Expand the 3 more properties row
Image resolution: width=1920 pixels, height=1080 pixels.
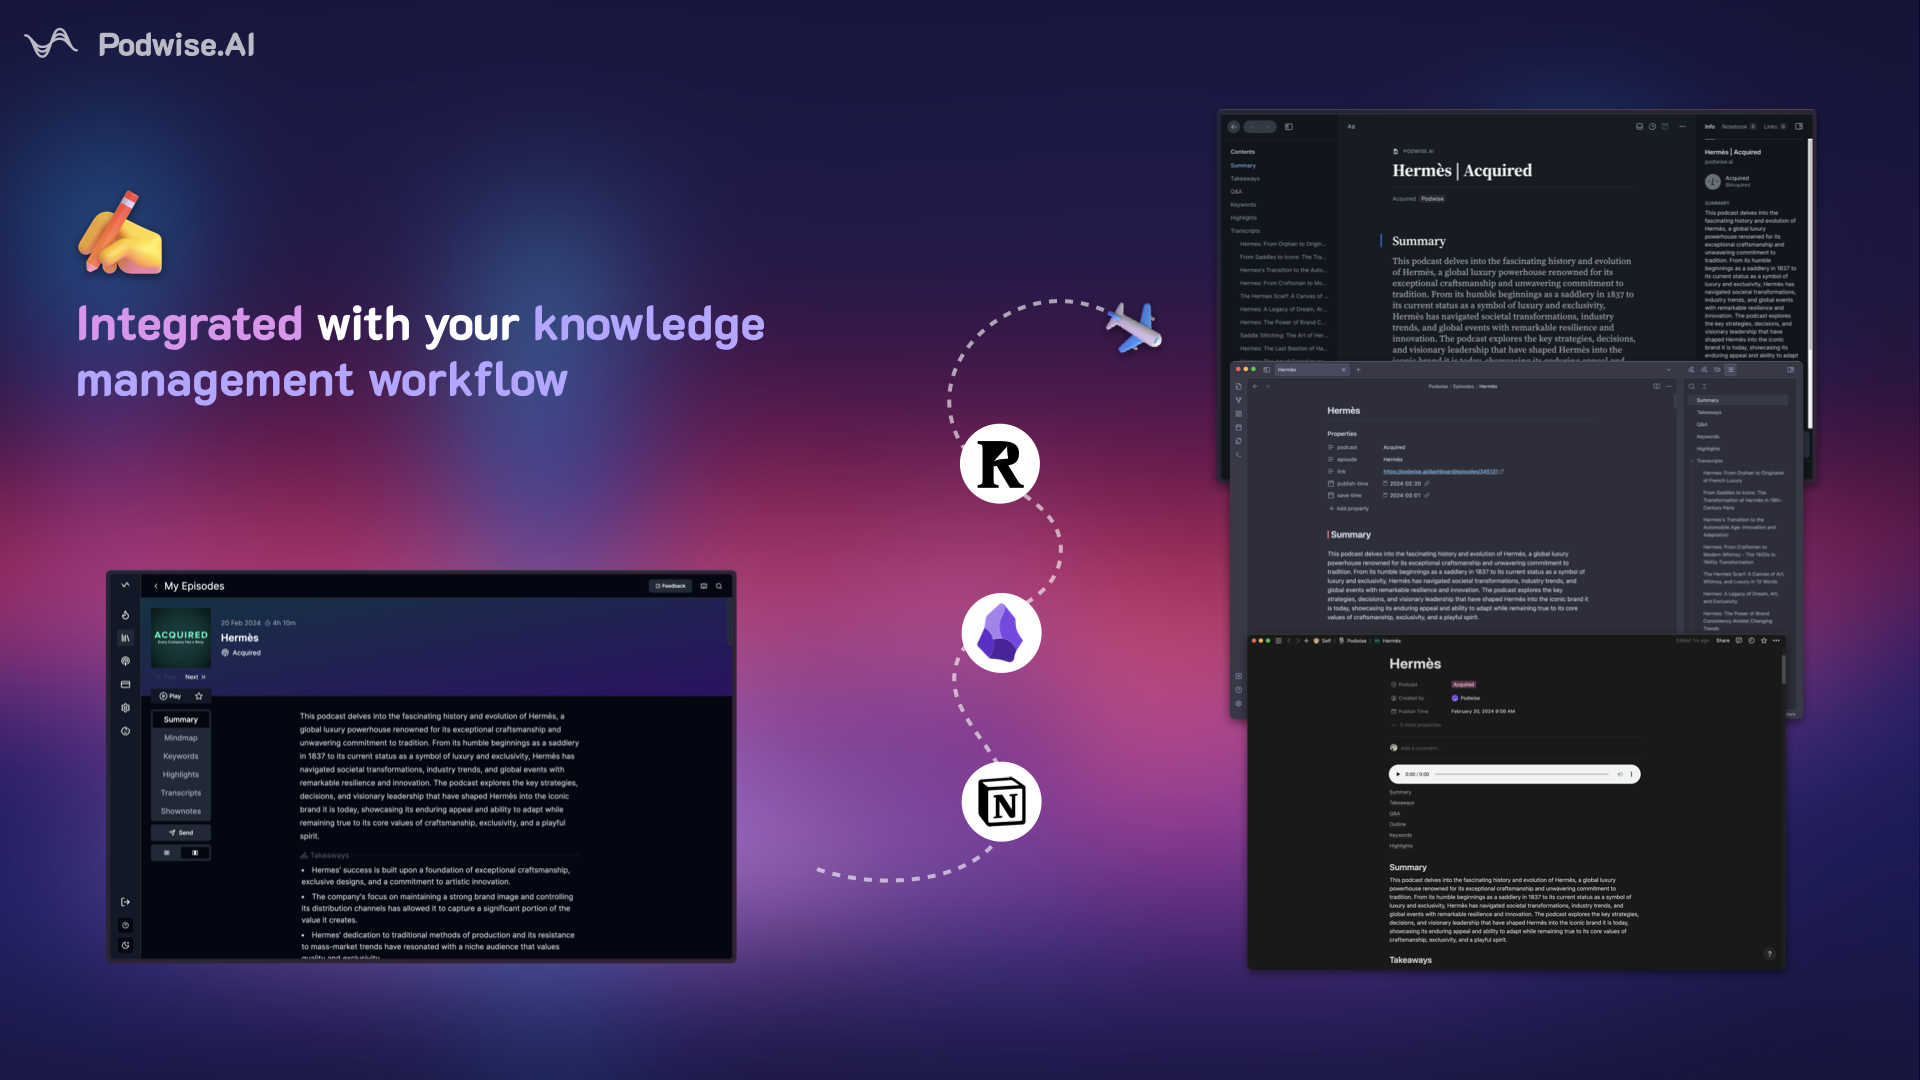coord(1419,725)
